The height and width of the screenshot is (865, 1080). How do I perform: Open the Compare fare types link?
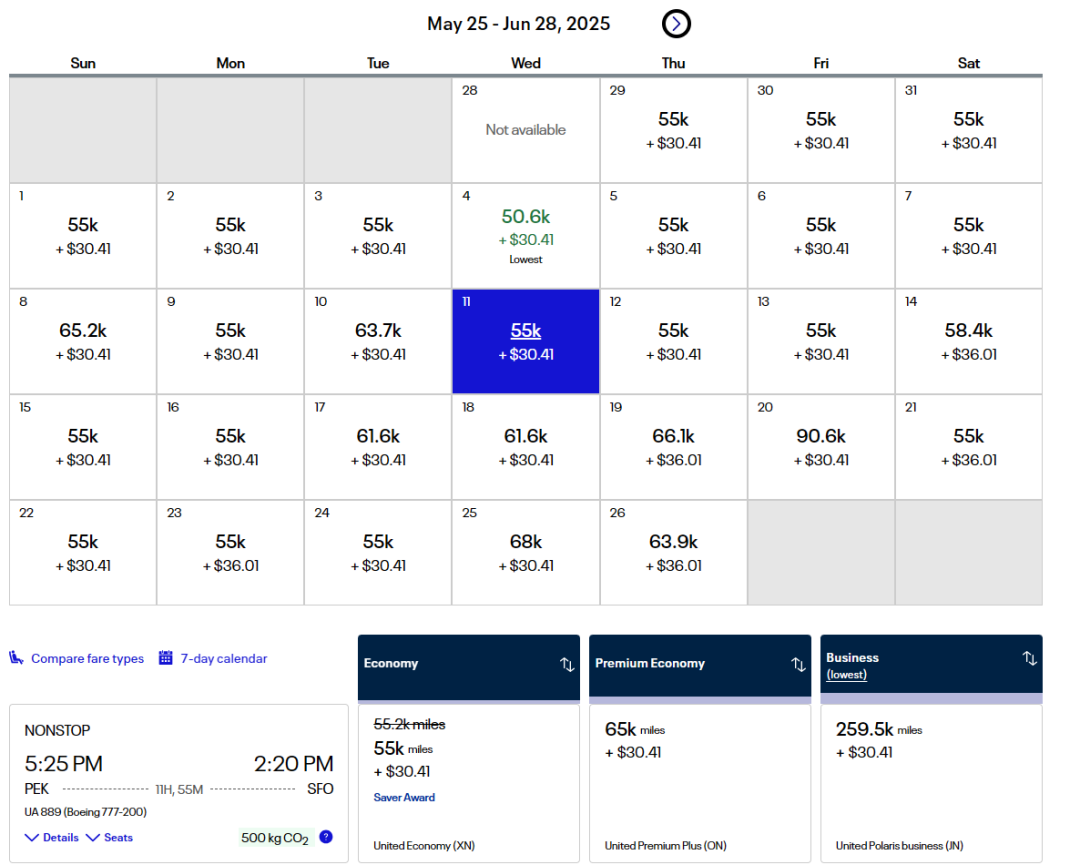click(x=87, y=658)
